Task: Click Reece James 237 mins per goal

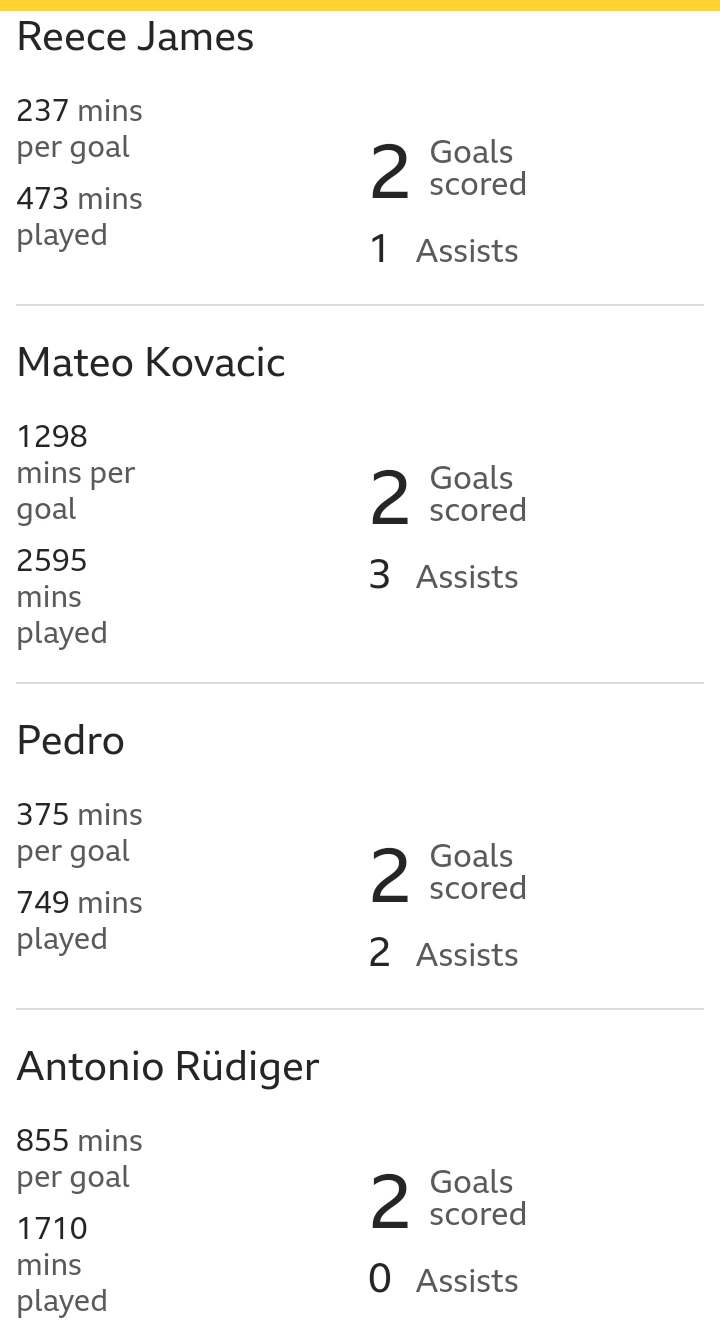Action: coord(80,129)
